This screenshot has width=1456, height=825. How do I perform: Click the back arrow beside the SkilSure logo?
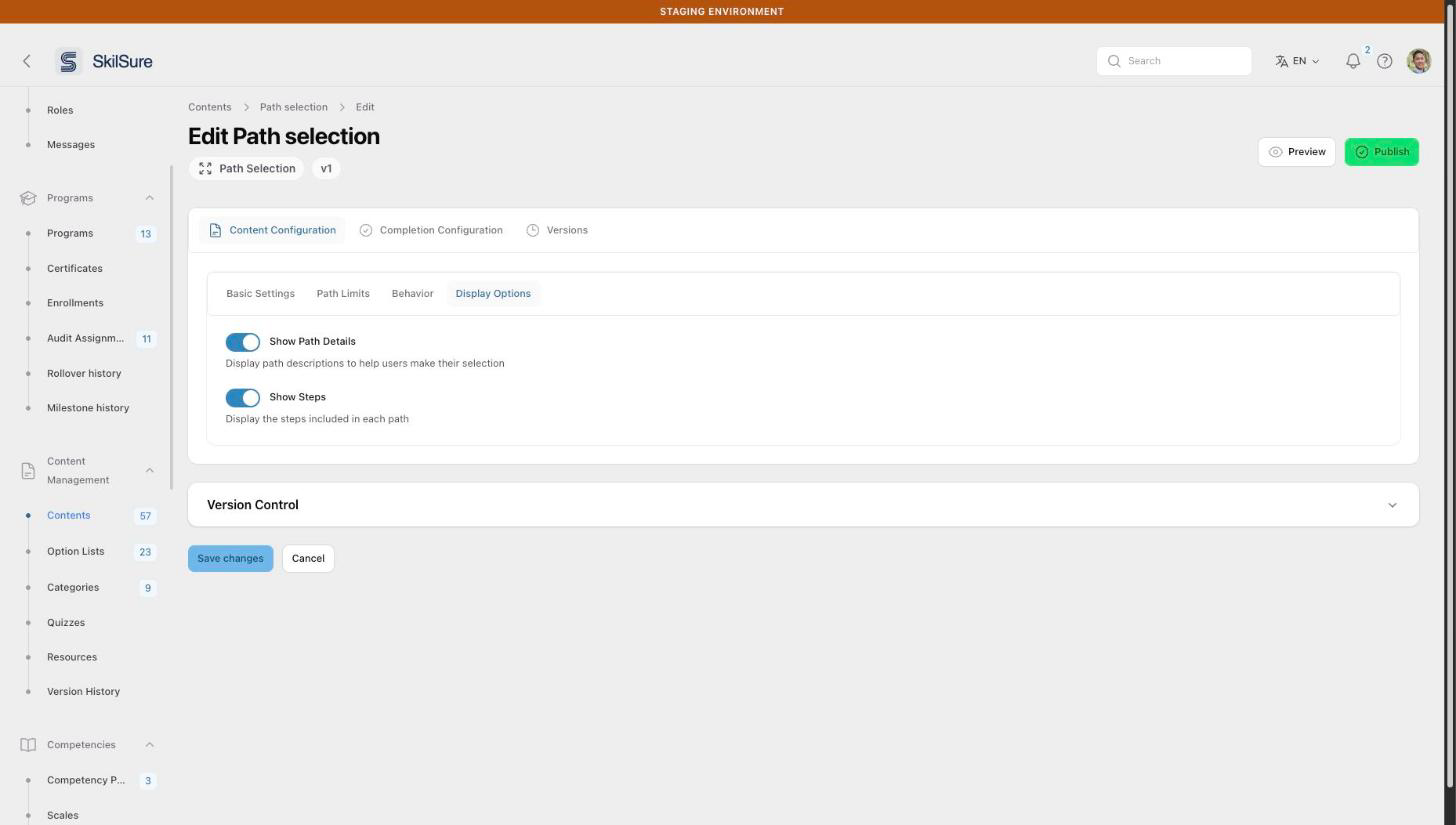[x=27, y=61]
